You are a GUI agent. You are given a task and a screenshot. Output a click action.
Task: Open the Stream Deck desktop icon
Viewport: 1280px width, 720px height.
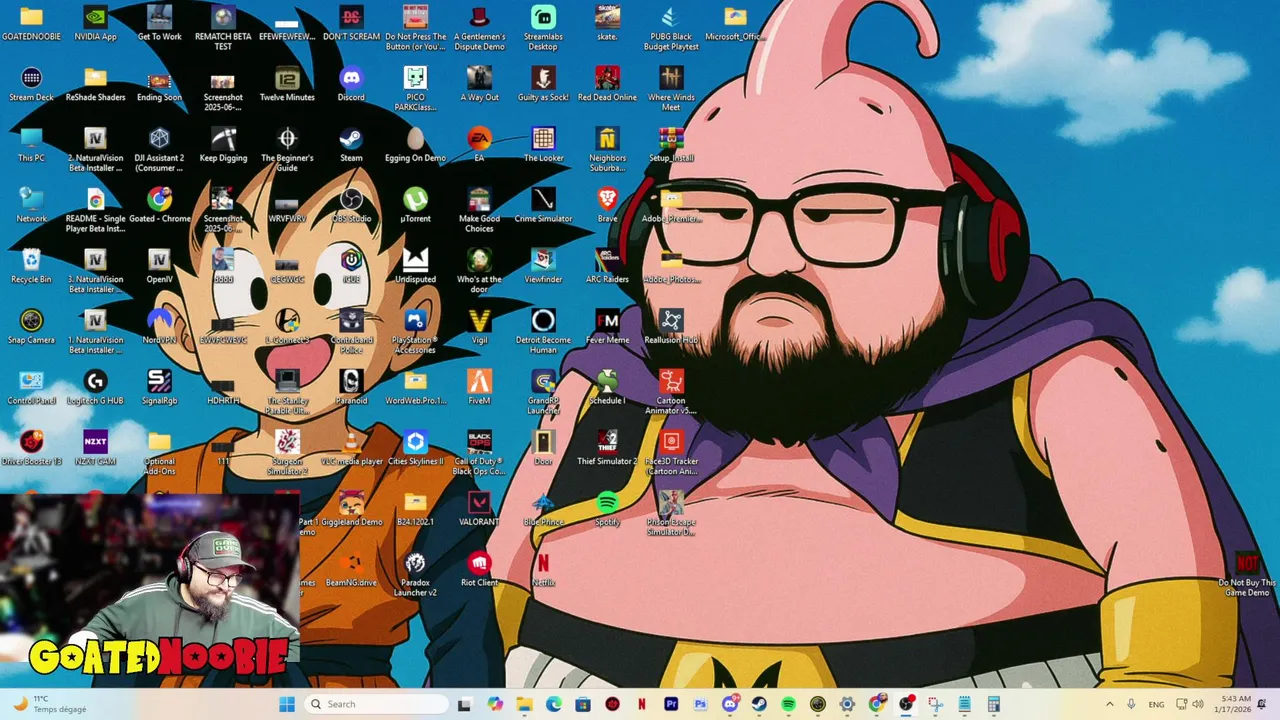[x=31, y=85]
